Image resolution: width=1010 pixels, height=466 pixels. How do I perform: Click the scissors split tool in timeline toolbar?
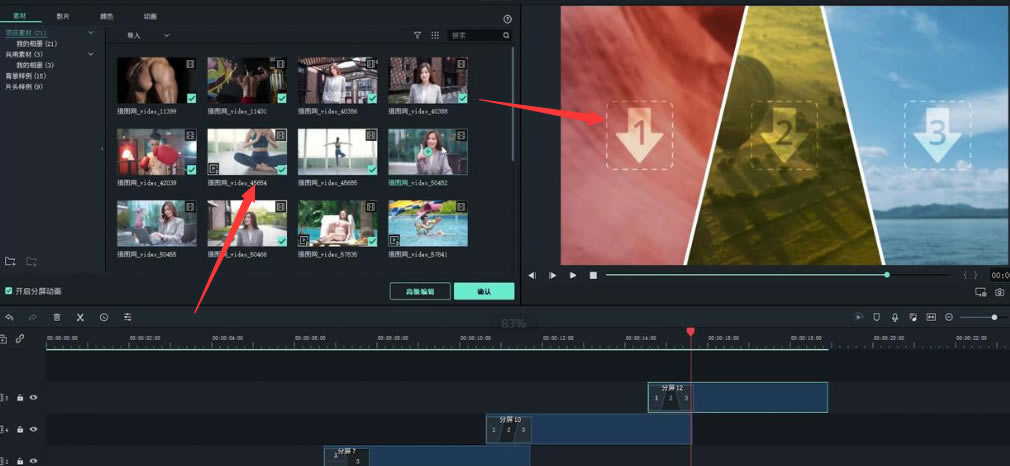point(80,317)
